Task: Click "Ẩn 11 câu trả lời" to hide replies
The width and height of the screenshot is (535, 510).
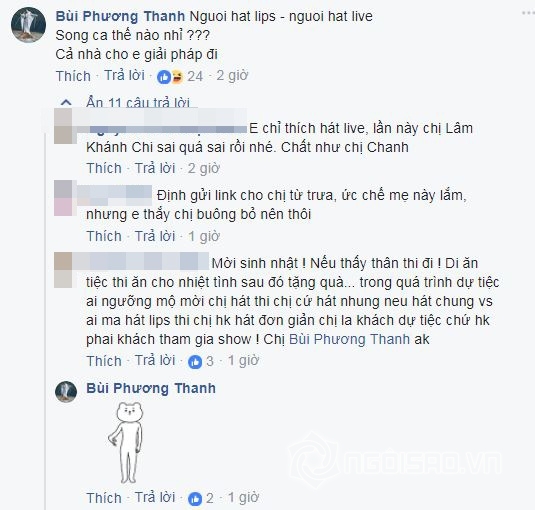Action: coord(138,102)
